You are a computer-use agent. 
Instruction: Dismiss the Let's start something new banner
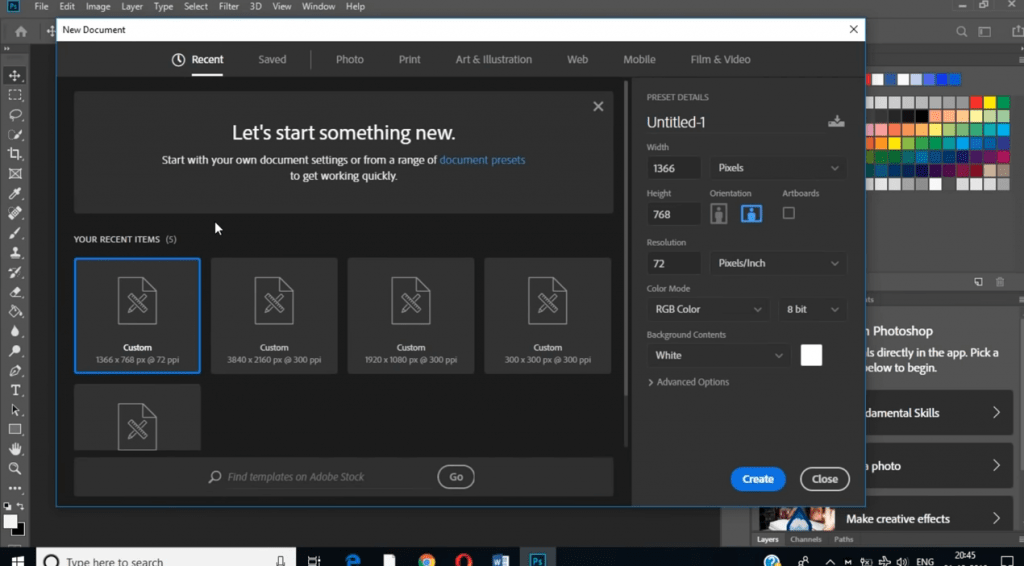(x=598, y=106)
